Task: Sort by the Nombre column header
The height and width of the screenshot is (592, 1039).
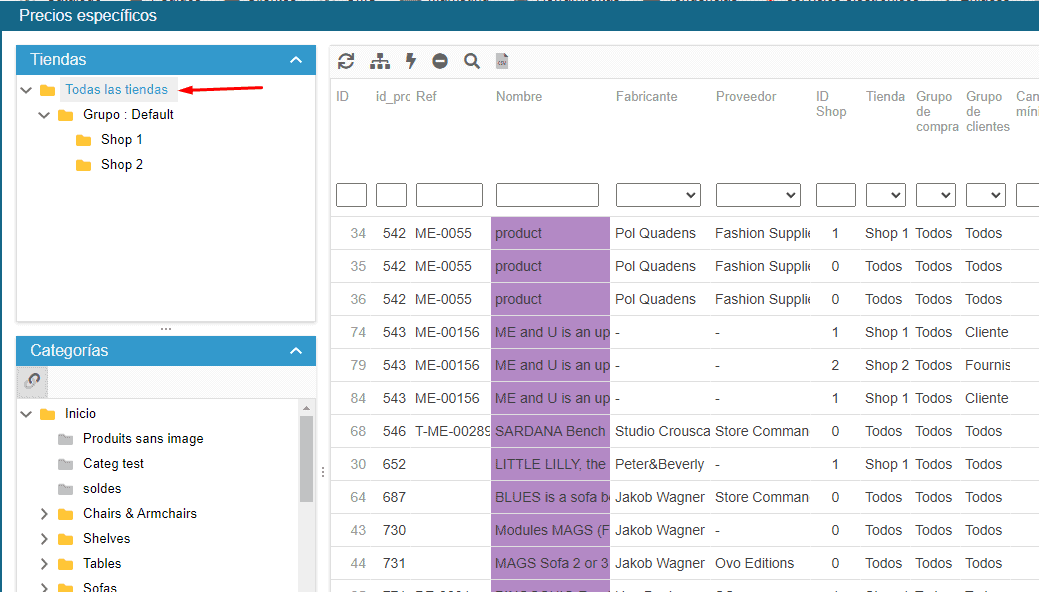Action: point(519,97)
